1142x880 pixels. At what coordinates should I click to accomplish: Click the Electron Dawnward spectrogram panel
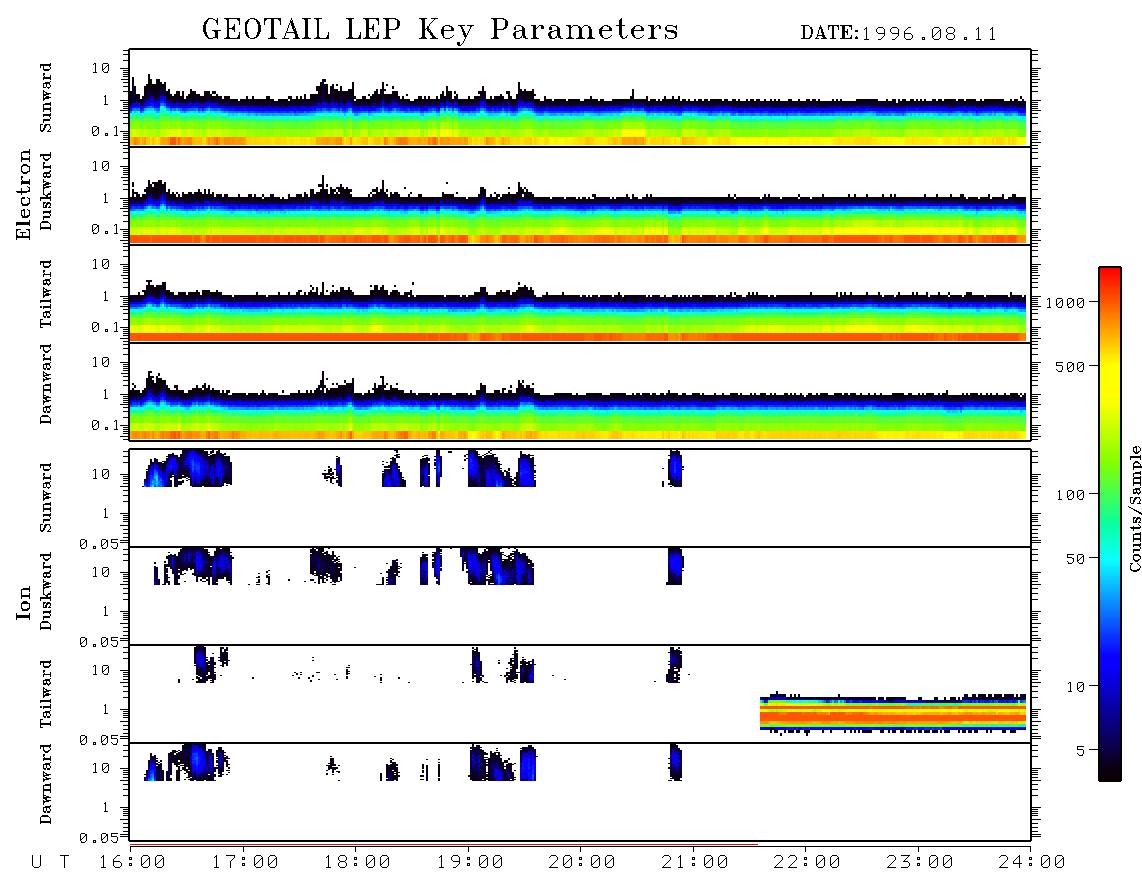[x=580, y=391]
